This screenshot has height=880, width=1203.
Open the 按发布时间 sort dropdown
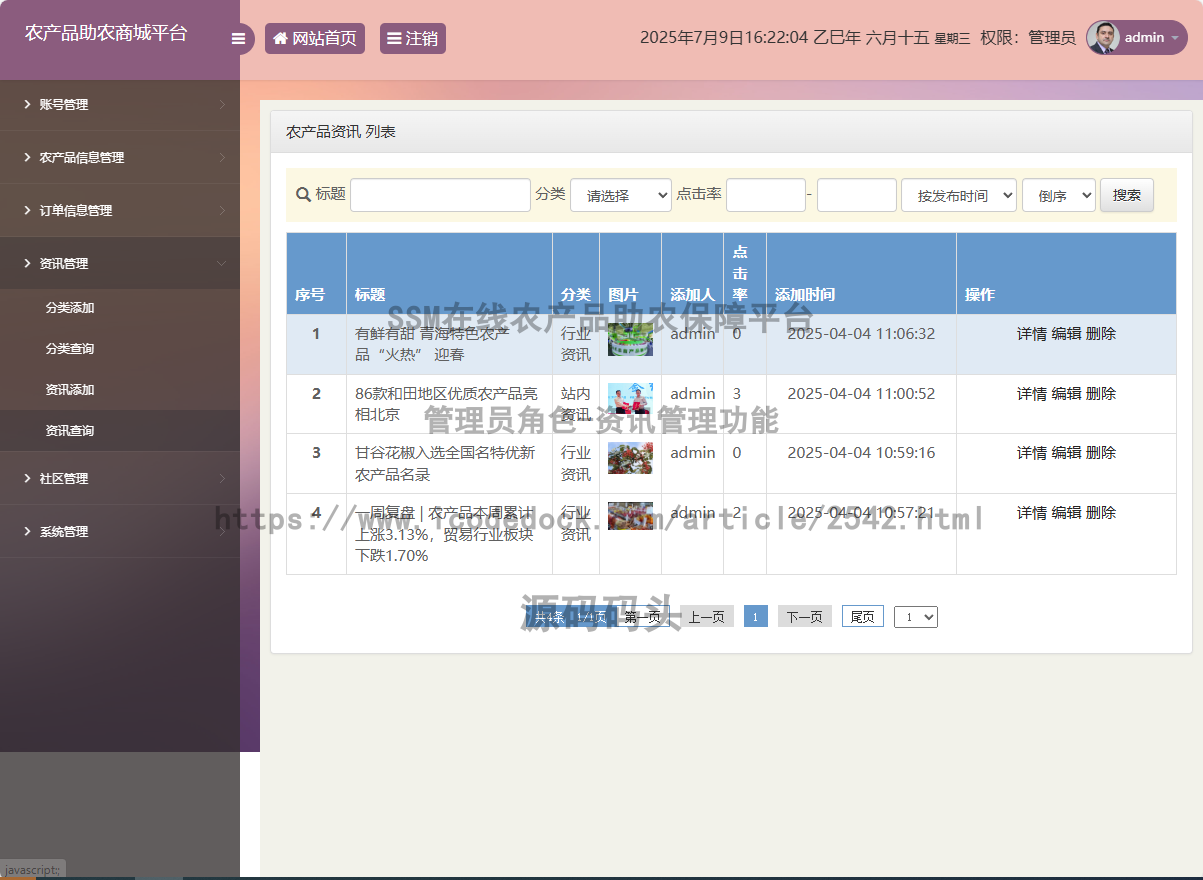coord(959,195)
